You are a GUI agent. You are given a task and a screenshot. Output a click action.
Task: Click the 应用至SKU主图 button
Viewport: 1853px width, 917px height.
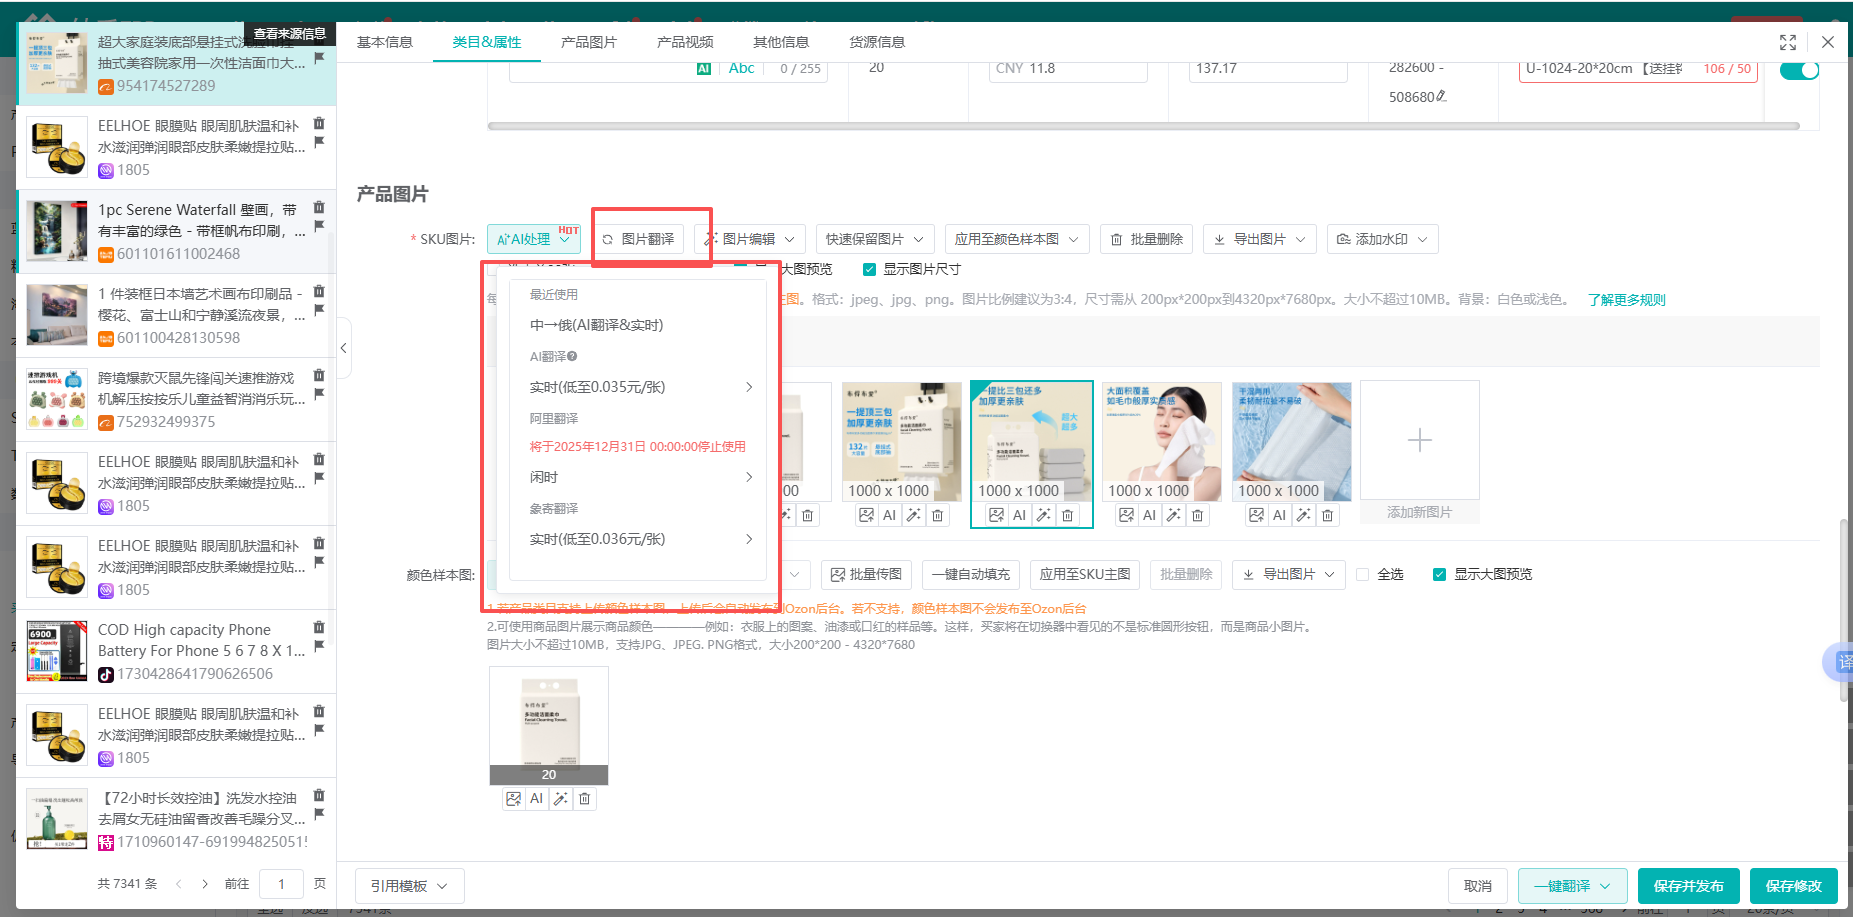[1085, 574]
